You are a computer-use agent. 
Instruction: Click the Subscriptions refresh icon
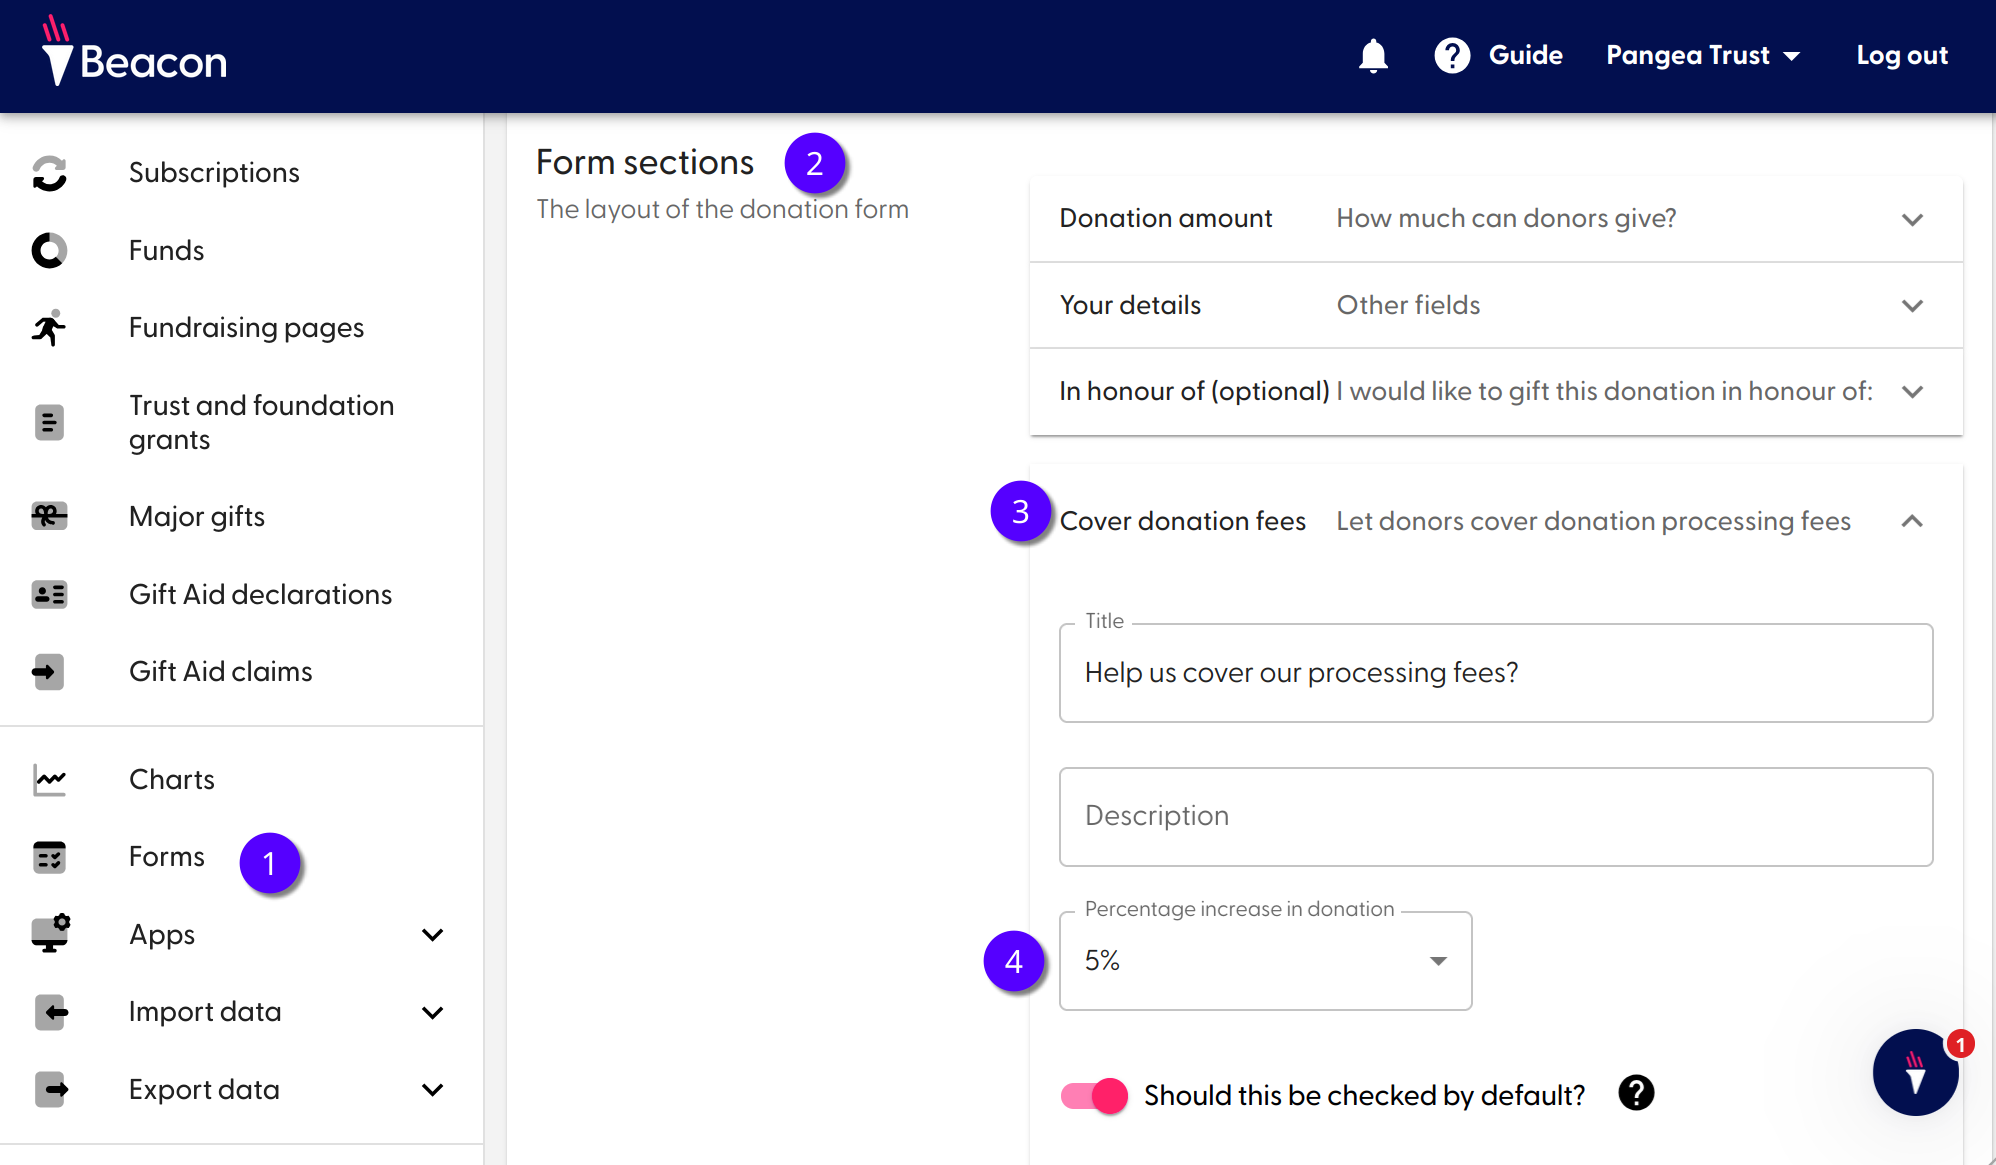click(49, 173)
